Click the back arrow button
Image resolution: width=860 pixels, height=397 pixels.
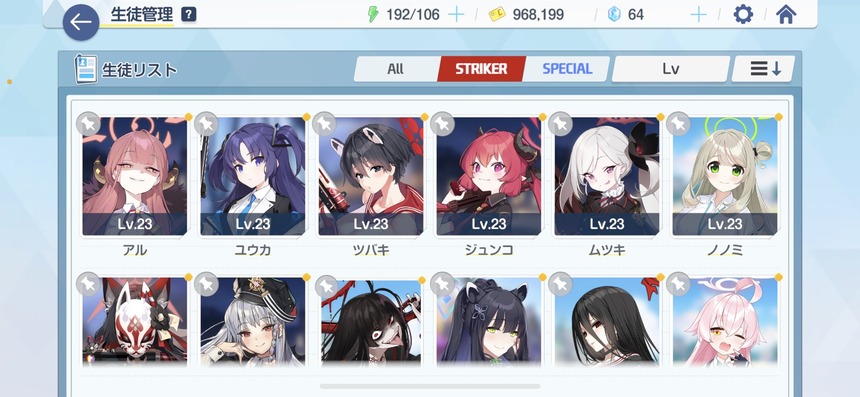81,22
